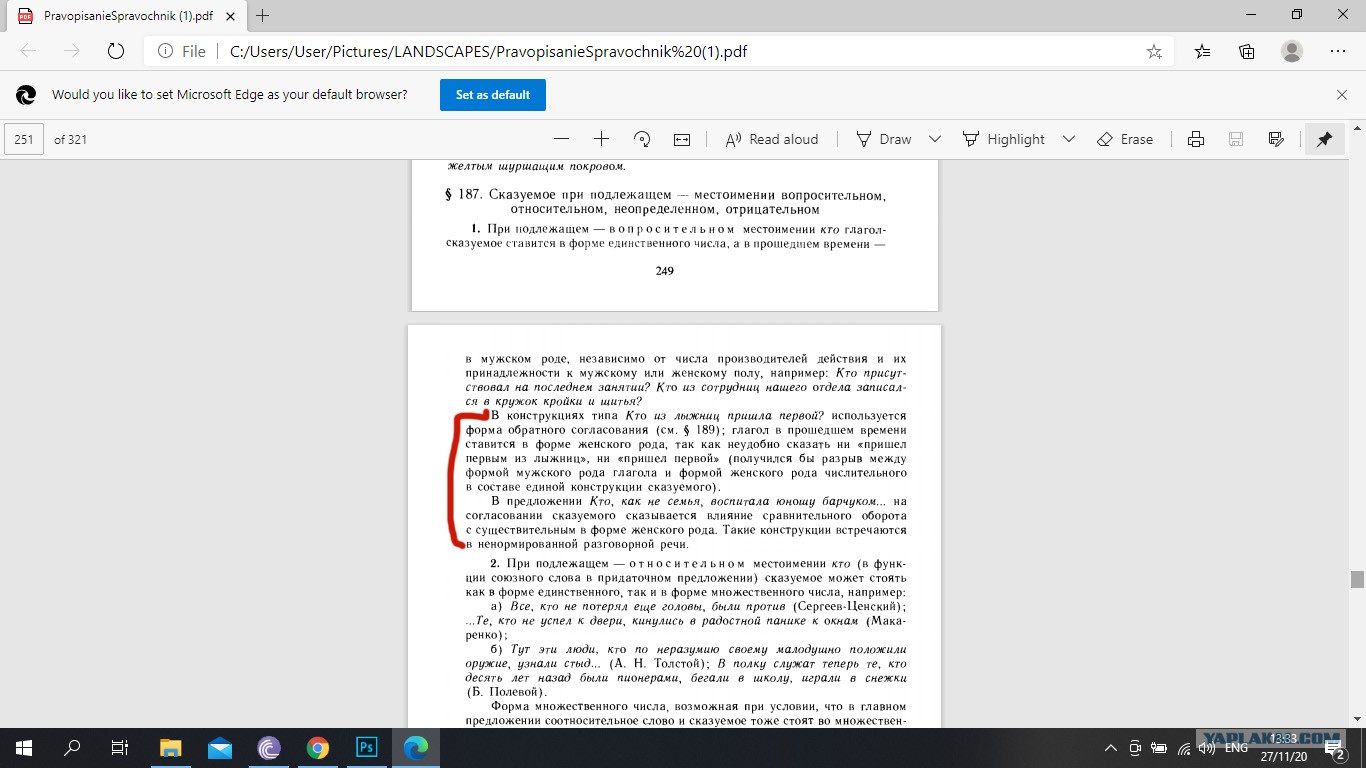Launch File Explorer from the taskbar

171,748
